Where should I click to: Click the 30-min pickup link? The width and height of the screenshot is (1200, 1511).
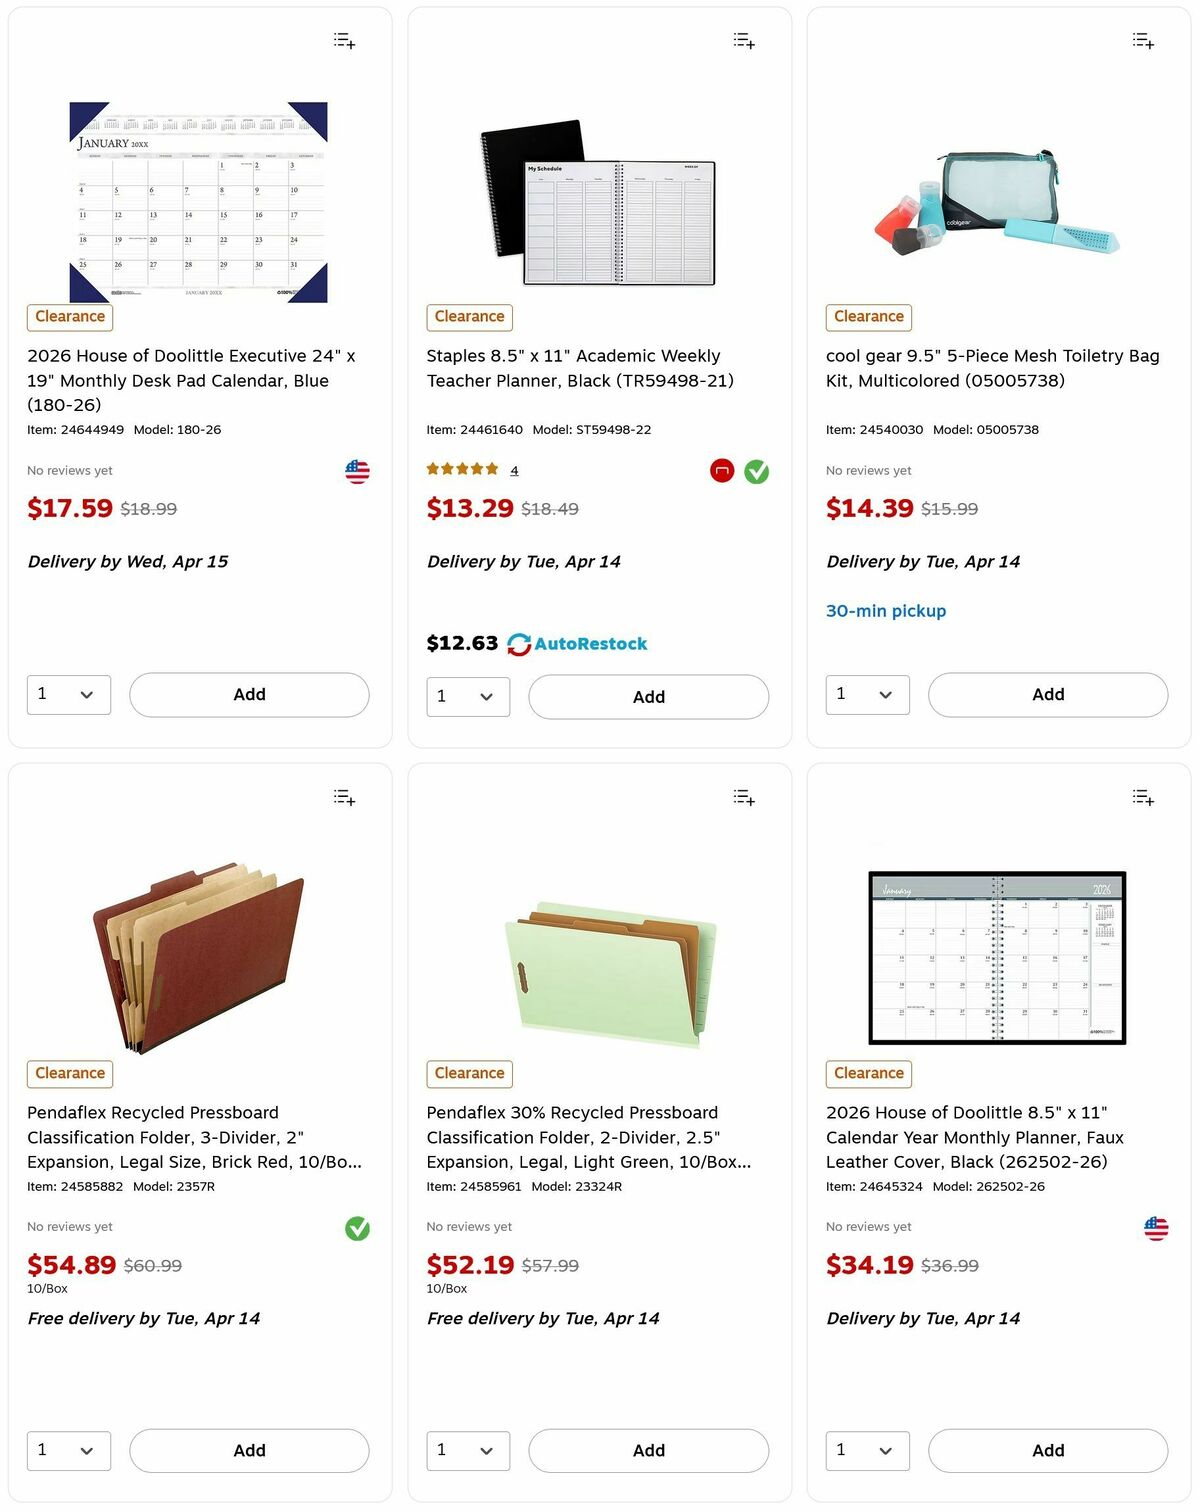tap(886, 610)
